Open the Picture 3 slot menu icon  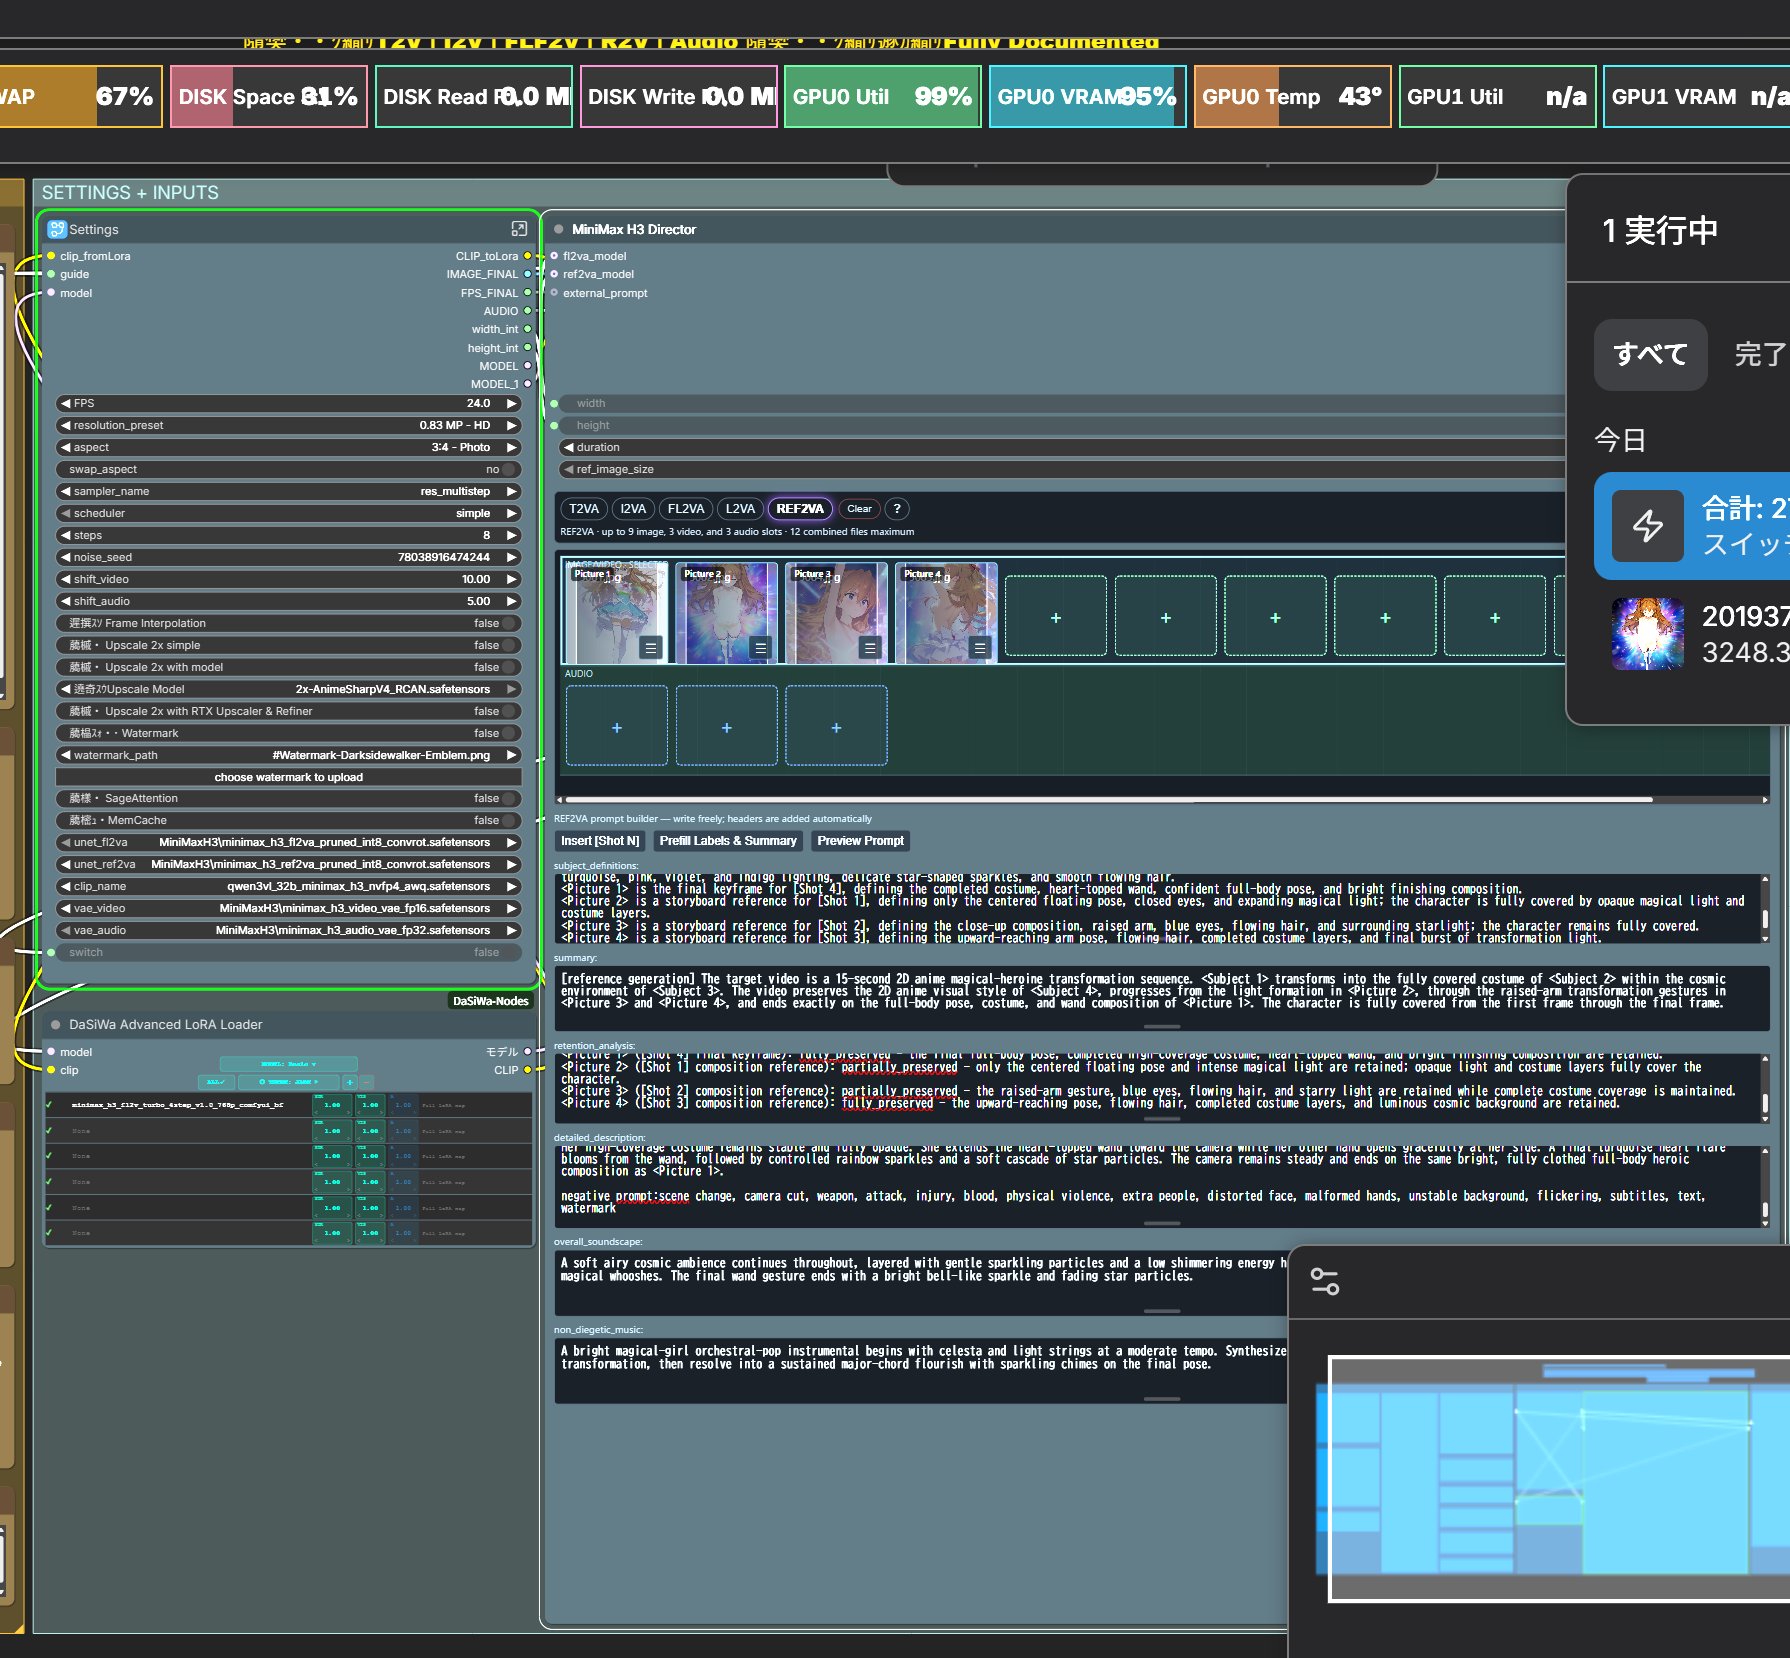pyautogui.click(x=870, y=648)
